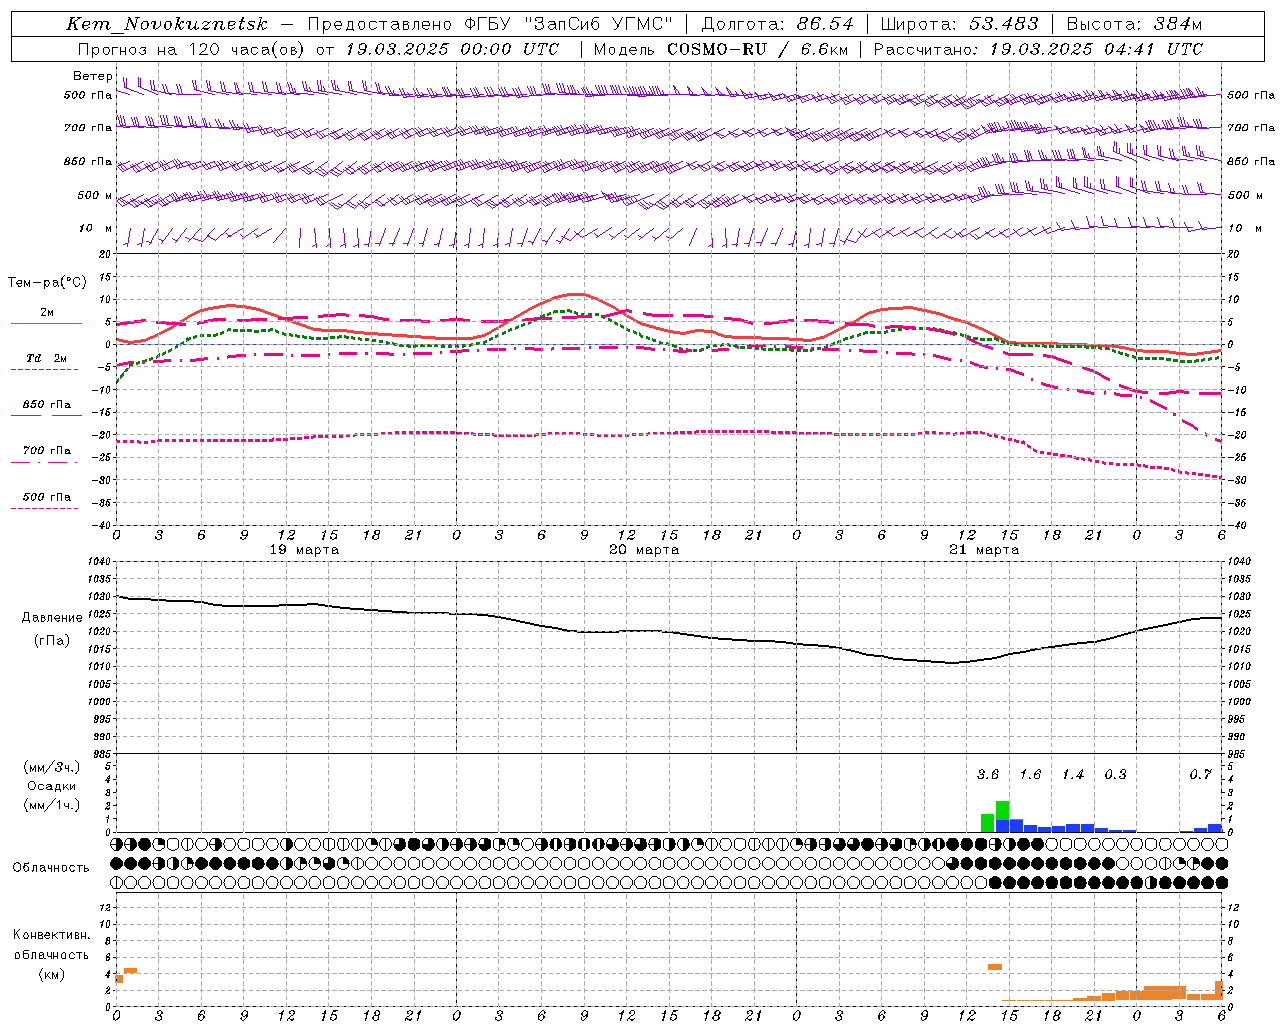Click the longitude value Долгота: 86.54
Image resolution: width=1280 pixels, height=1024 pixels.
pyautogui.click(x=778, y=24)
